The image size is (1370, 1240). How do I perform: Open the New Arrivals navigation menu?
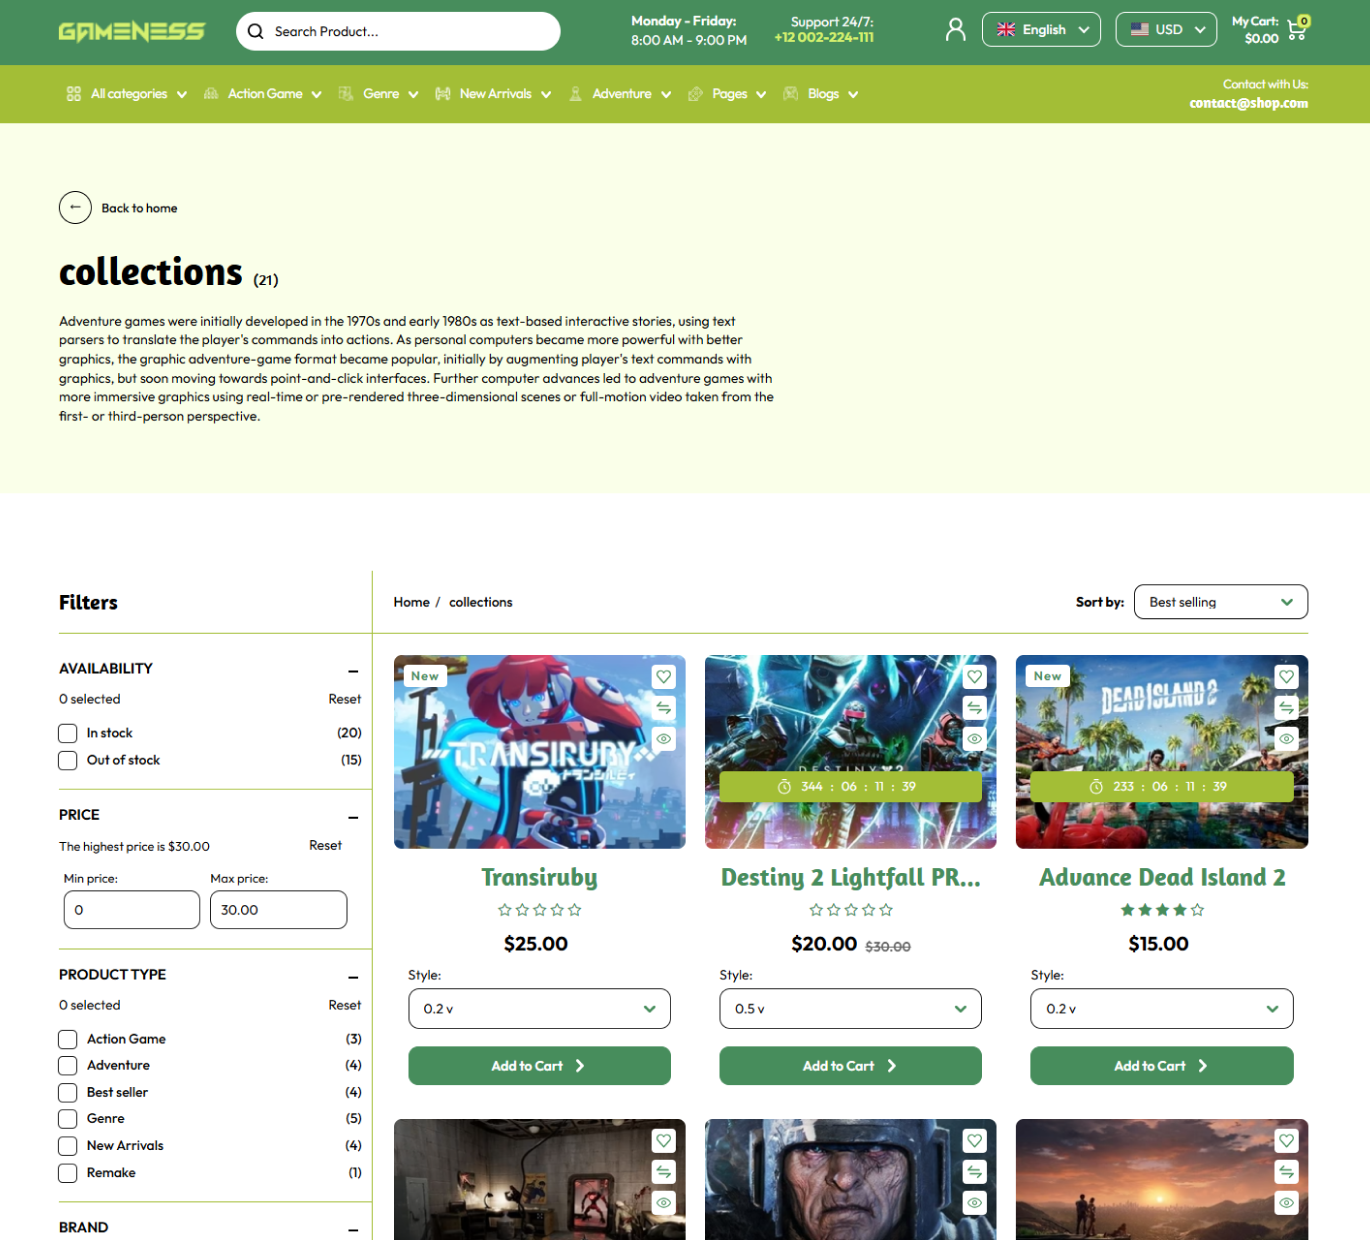494,94
